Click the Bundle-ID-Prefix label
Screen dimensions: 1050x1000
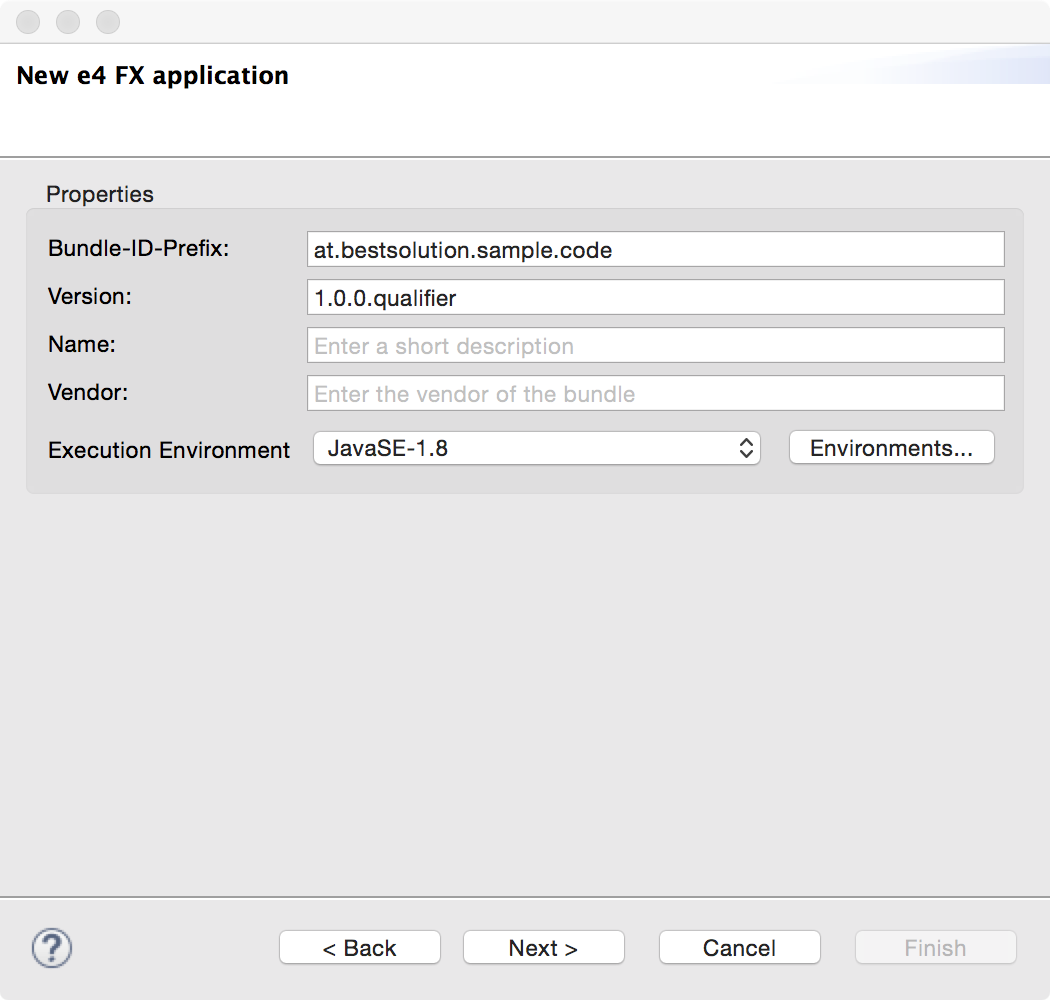pos(139,249)
